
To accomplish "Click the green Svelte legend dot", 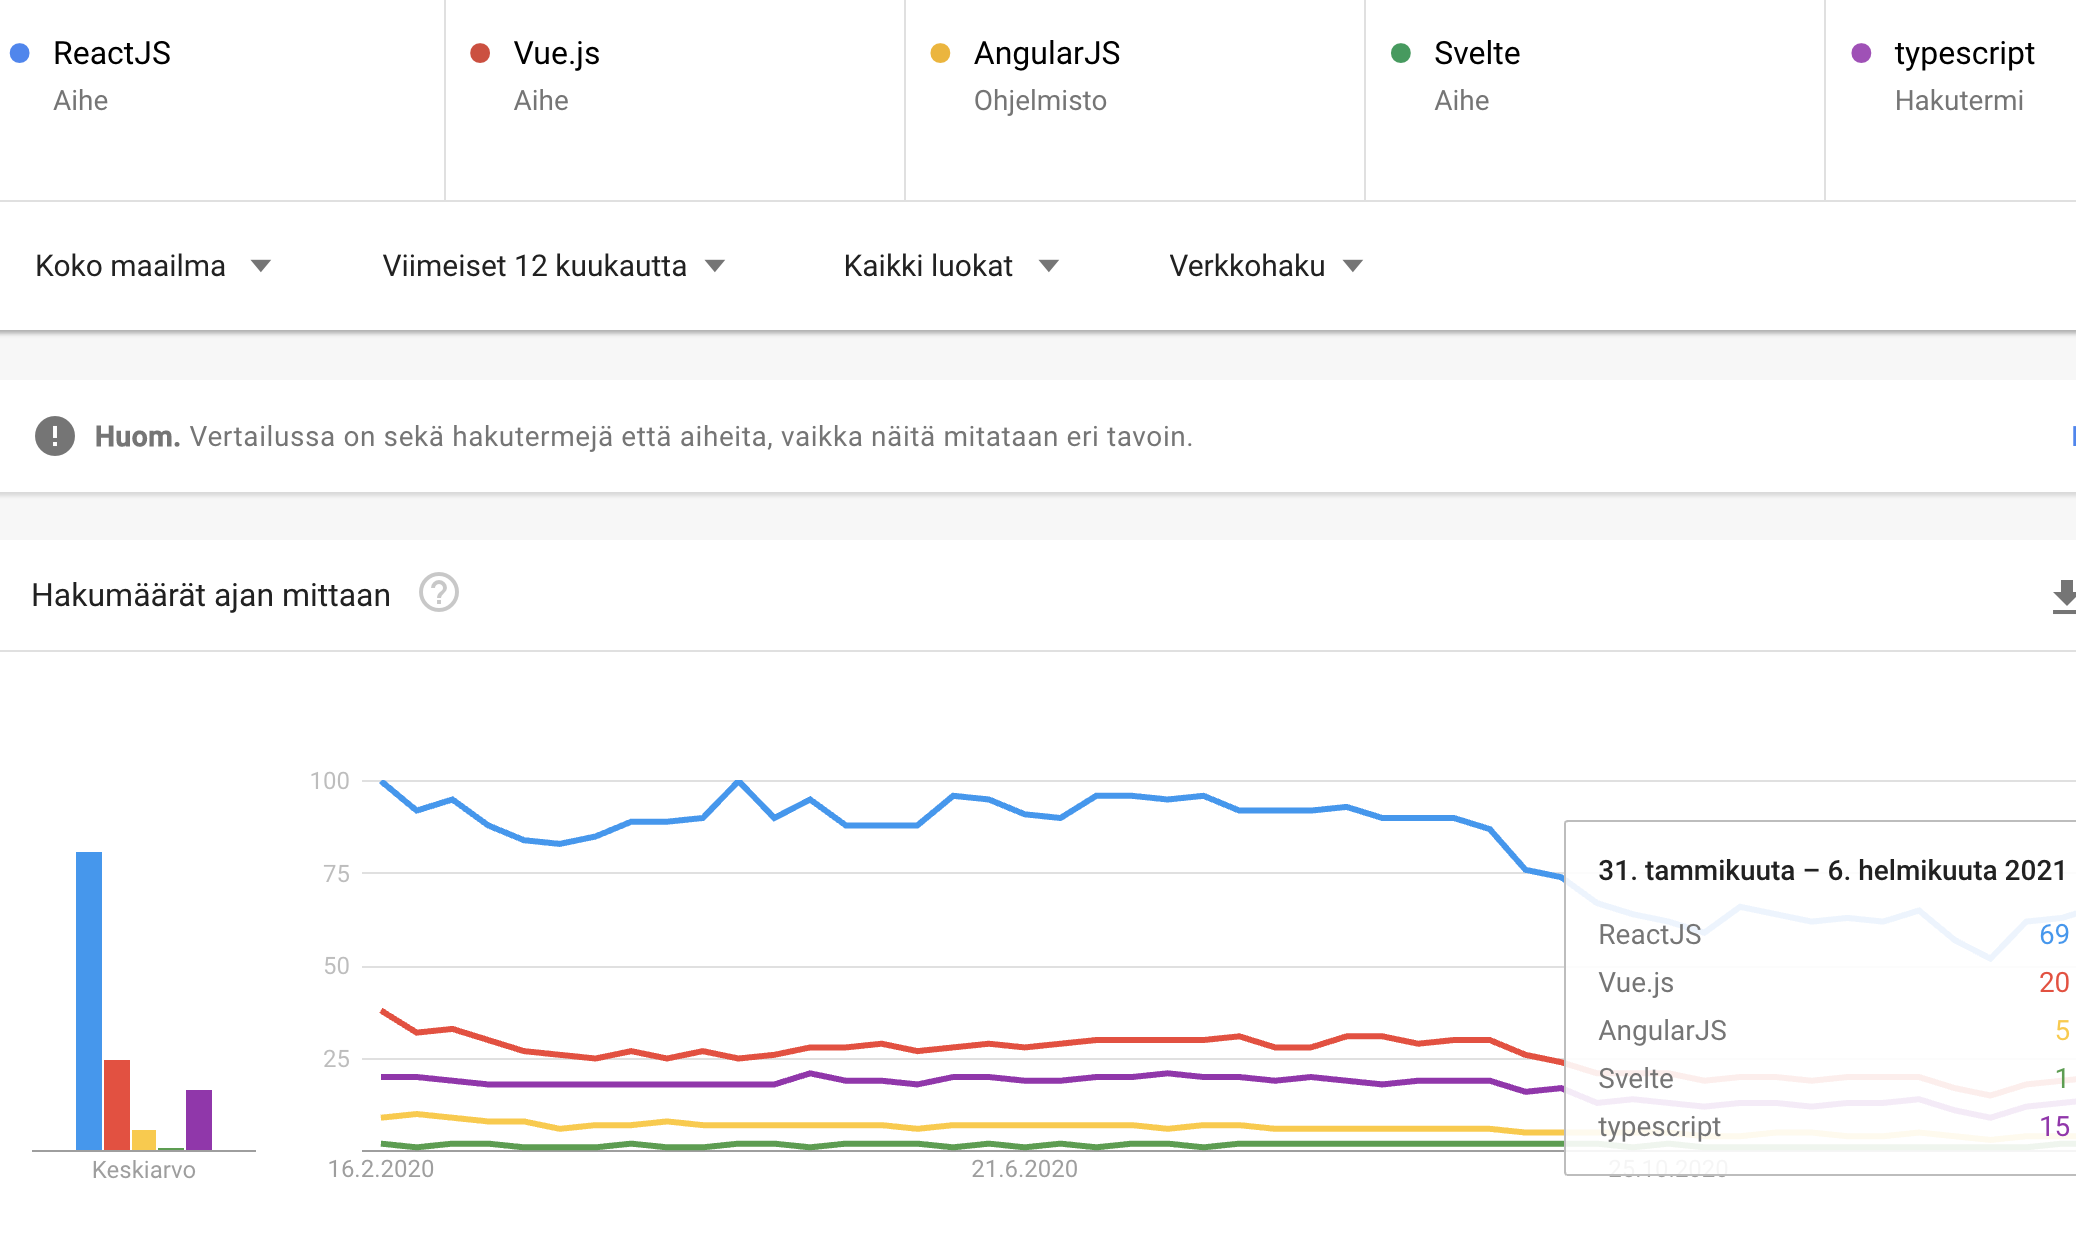I will coord(1401,53).
